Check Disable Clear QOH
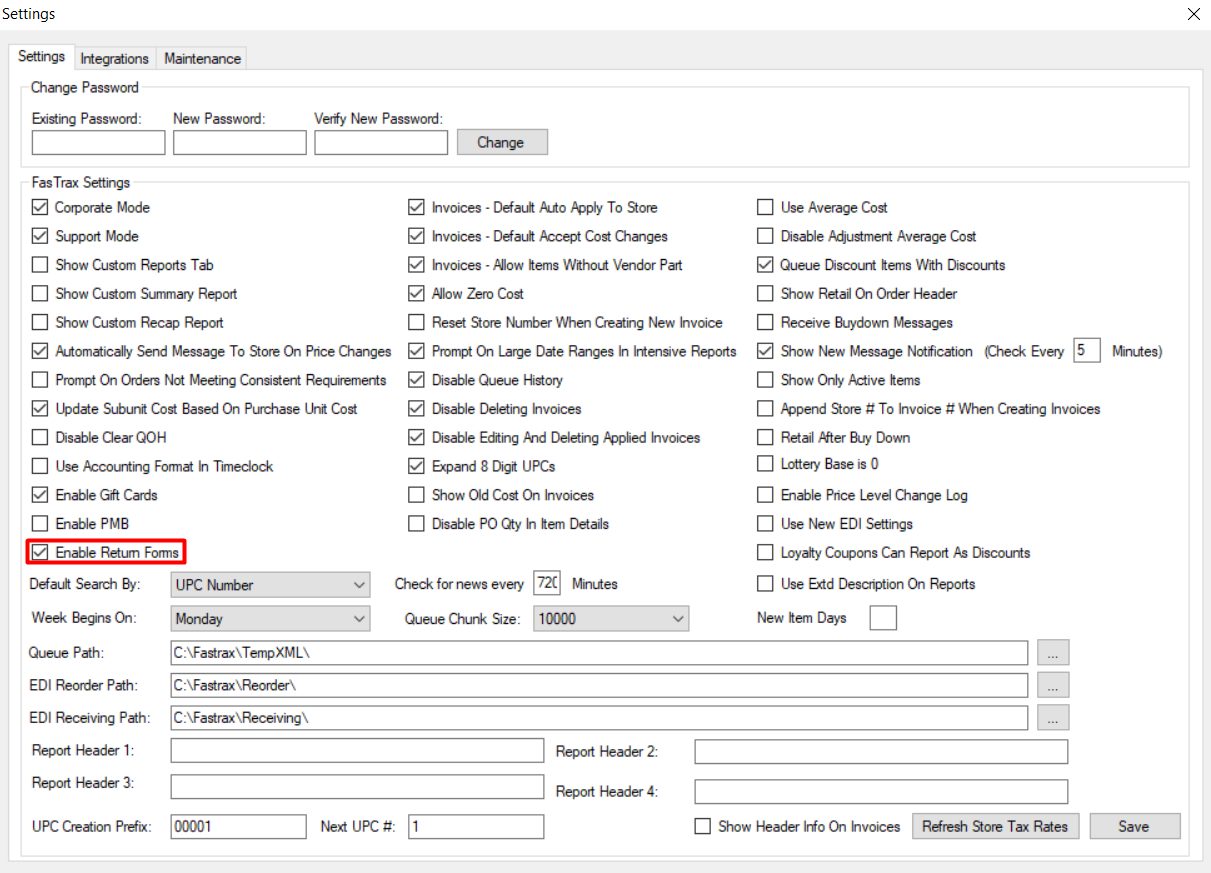Screen dimensions: 1211x873 (40, 437)
